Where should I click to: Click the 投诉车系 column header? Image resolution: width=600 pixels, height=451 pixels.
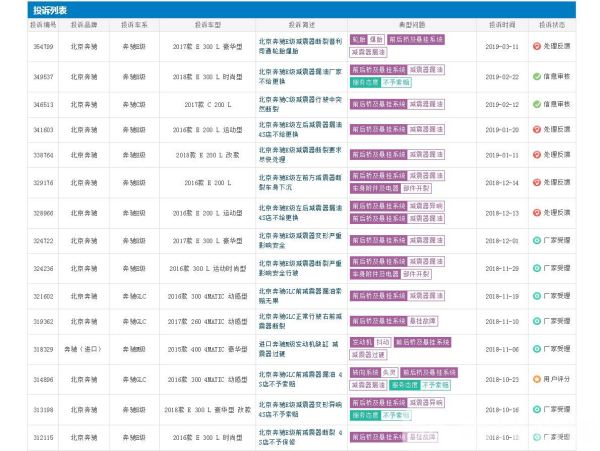point(134,24)
